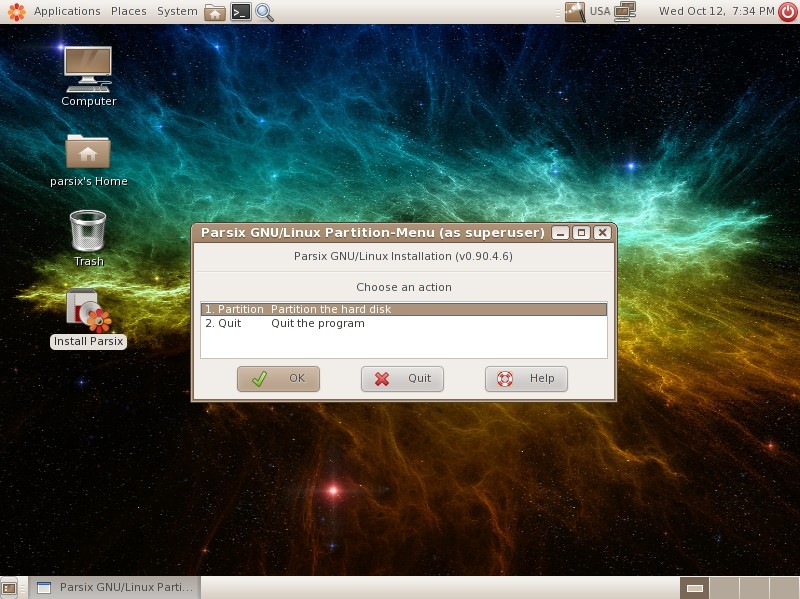Click the Quit button in the dialog
This screenshot has width=800, height=599.
[402, 379]
